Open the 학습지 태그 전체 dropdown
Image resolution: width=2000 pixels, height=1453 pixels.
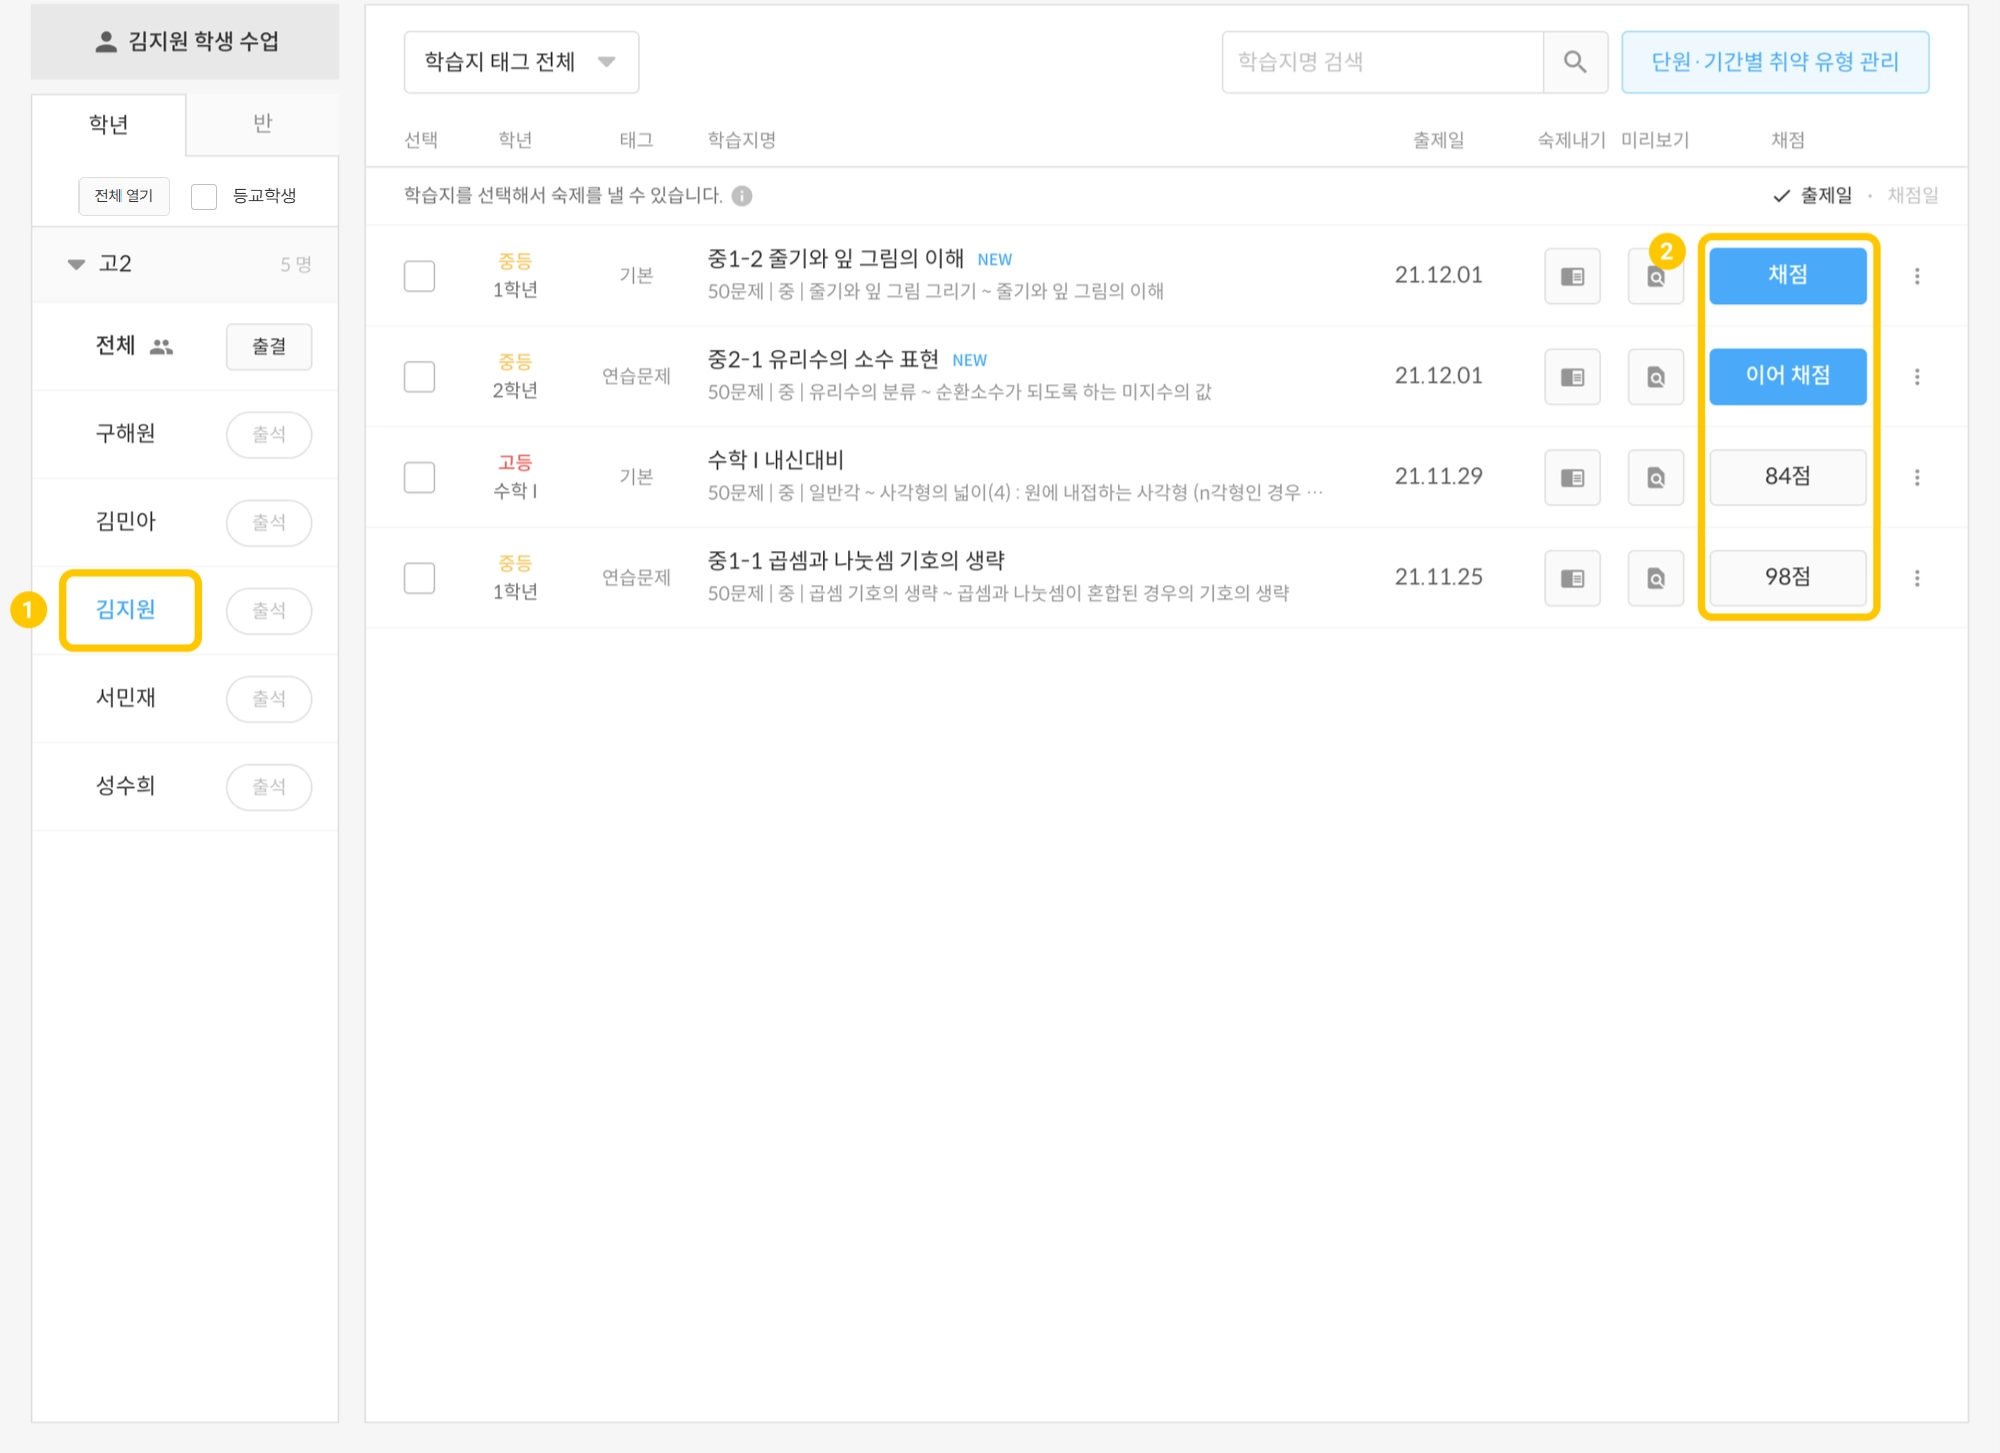[520, 62]
